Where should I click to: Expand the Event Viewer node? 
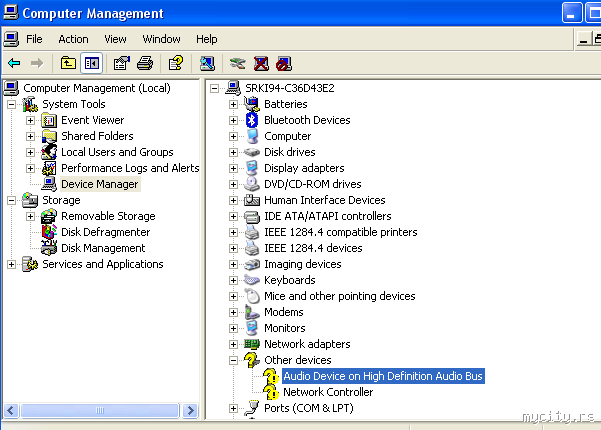[30, 120]
